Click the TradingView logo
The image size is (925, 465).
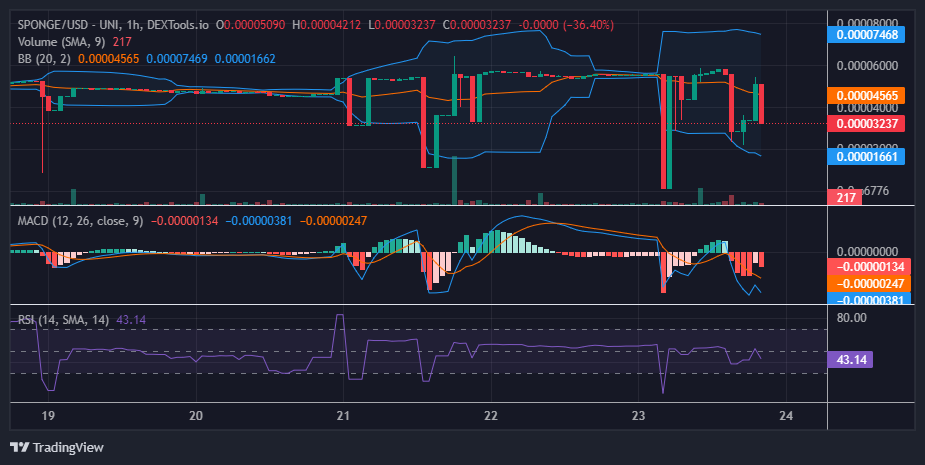click(x=57, y=447)
